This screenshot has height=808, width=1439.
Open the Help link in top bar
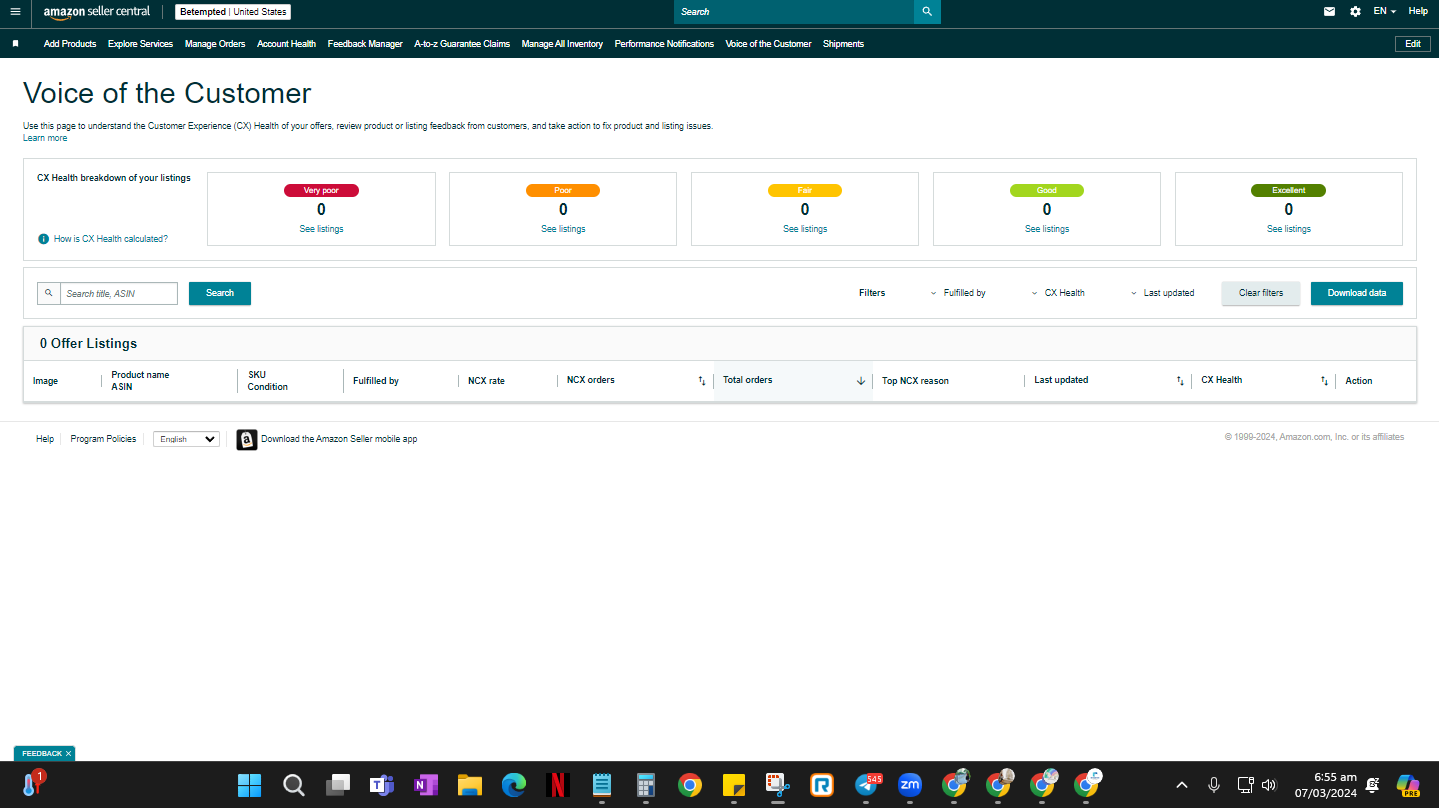(x=1418, y=11)
